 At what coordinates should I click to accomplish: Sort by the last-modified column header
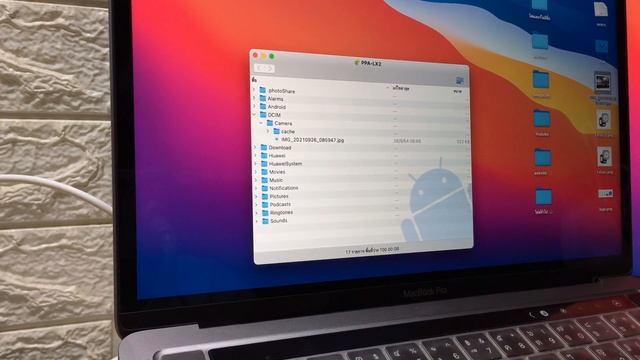click(x=401, y=88)
